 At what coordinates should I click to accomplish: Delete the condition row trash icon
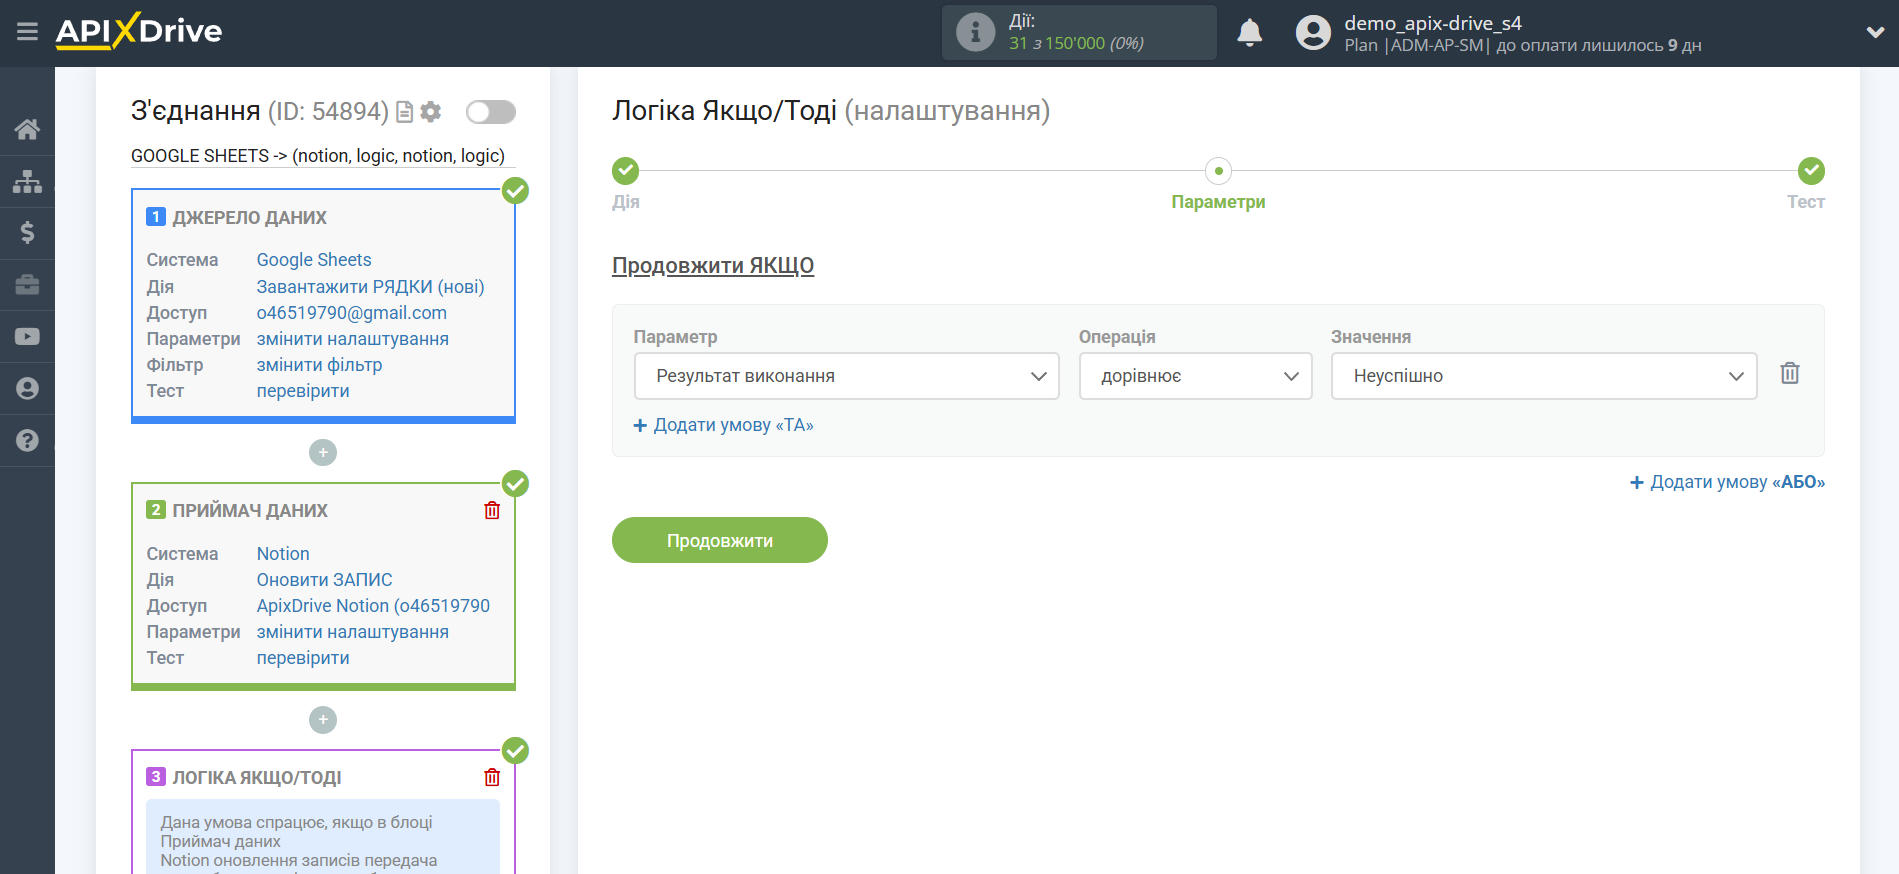1790,373
